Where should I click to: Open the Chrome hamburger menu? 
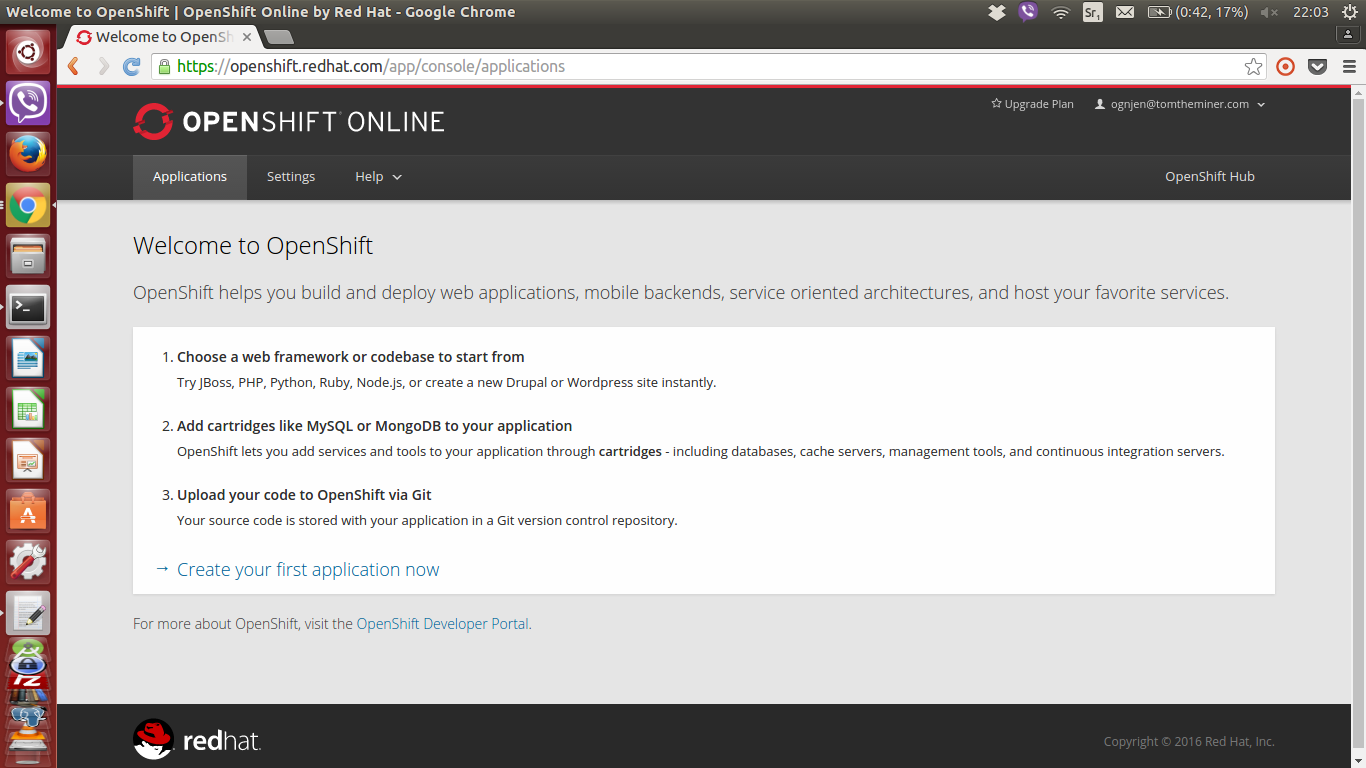tap(1349, 67)
